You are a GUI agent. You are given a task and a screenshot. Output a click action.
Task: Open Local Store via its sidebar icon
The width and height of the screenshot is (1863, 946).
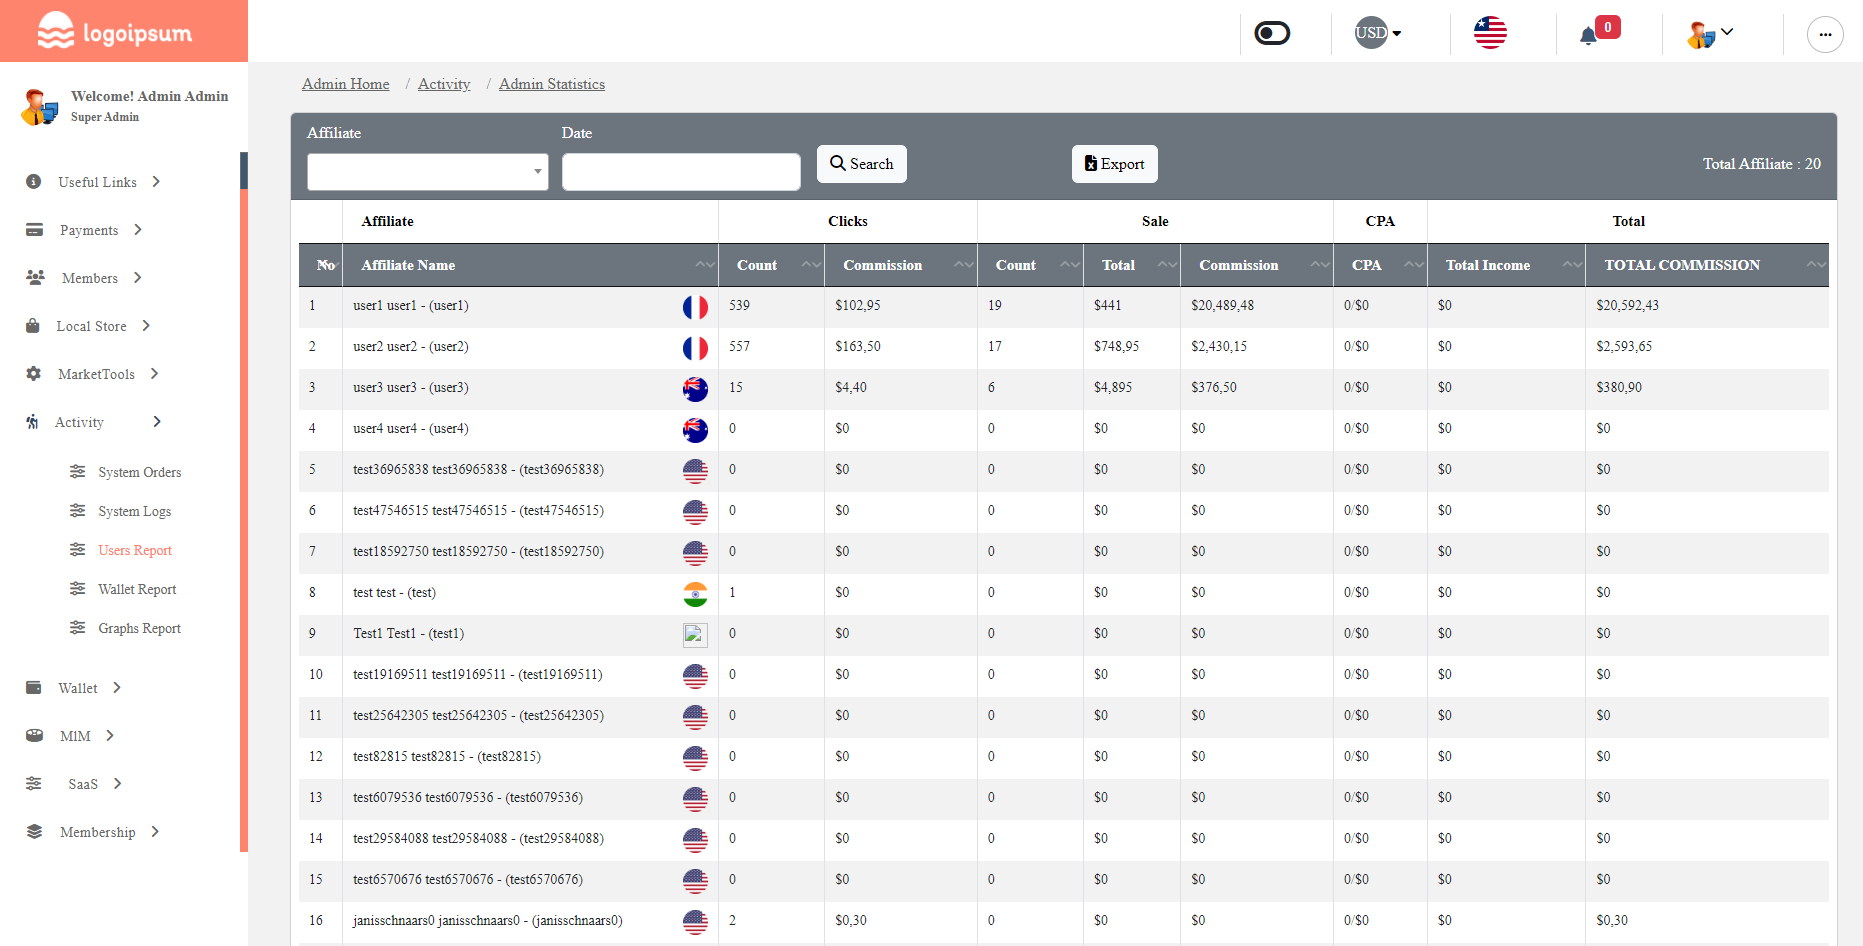35,326
